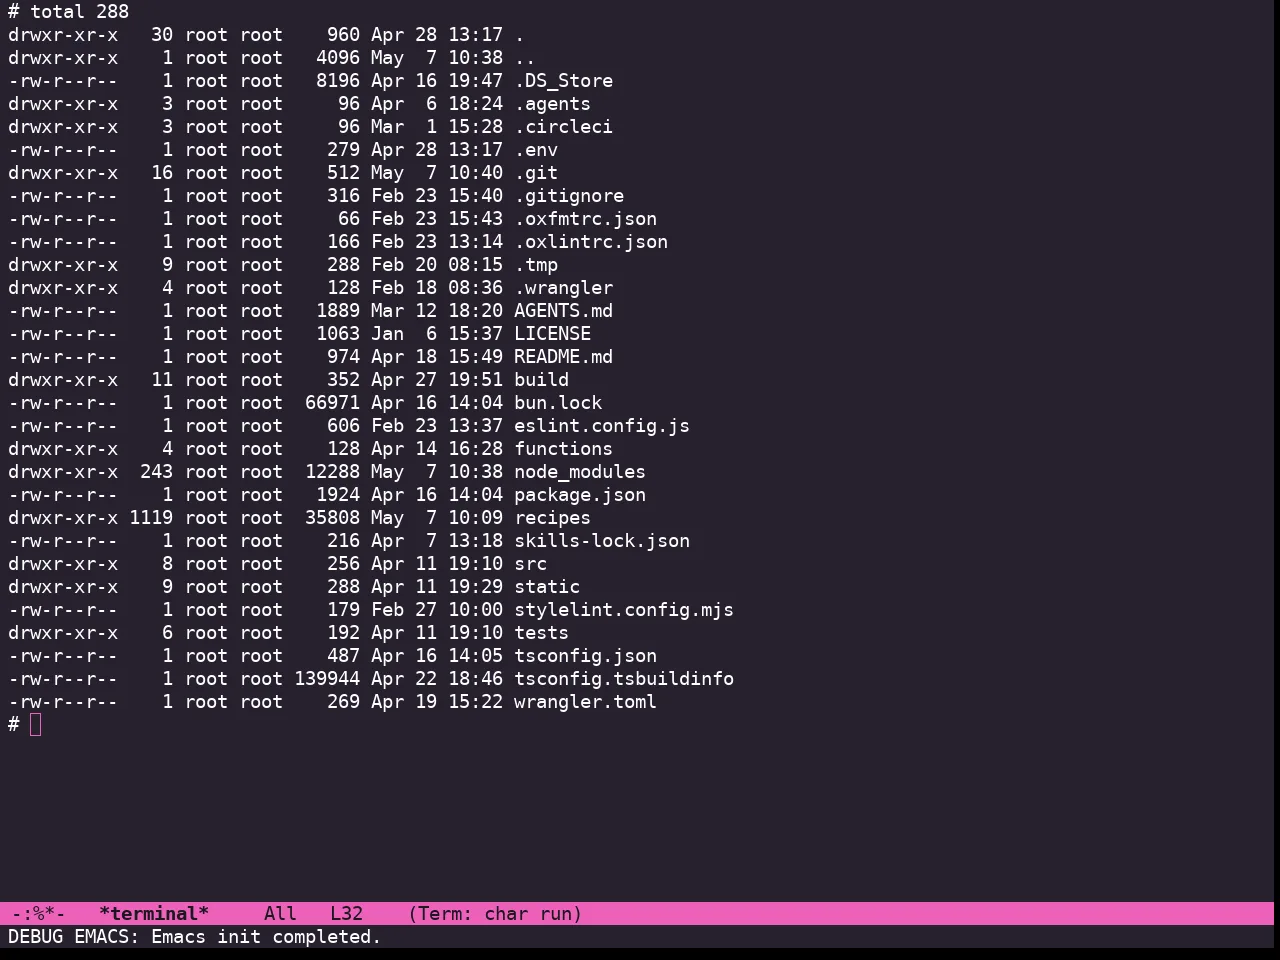Click the tsconfig.json file name
Screen dimensions: 1280x960
[585, 656]
